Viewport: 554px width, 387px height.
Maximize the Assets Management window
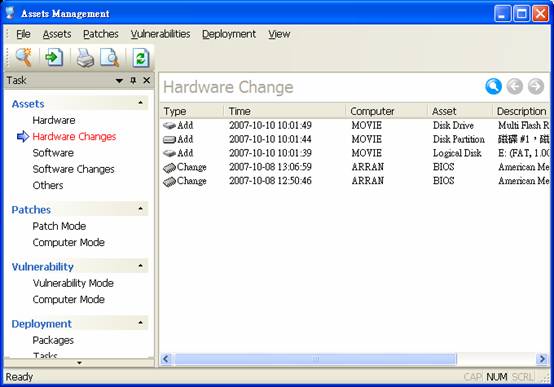coord(521,14)
